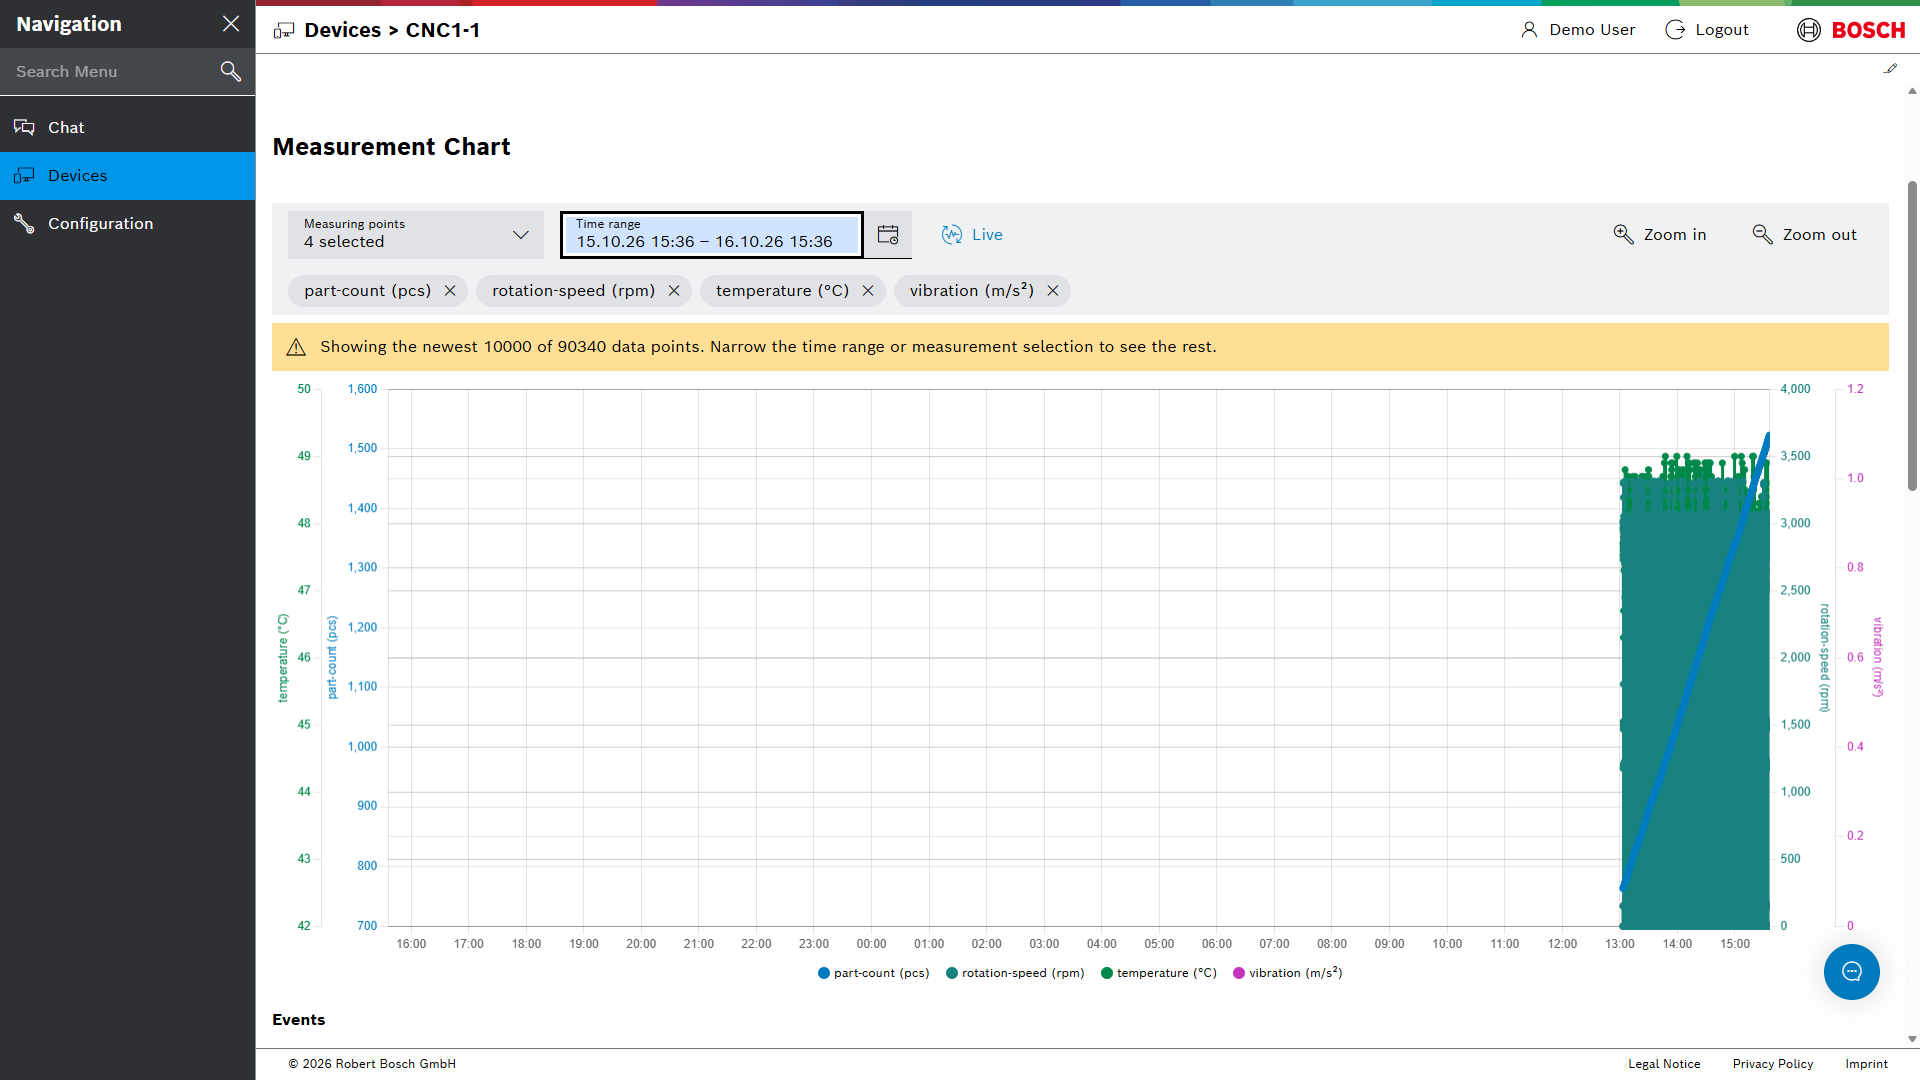Image resolution: width=1920 pixels, height=1080 pixels.
Task: Remove the rotation-speed (rpm) chip
Action: point(674,291)
